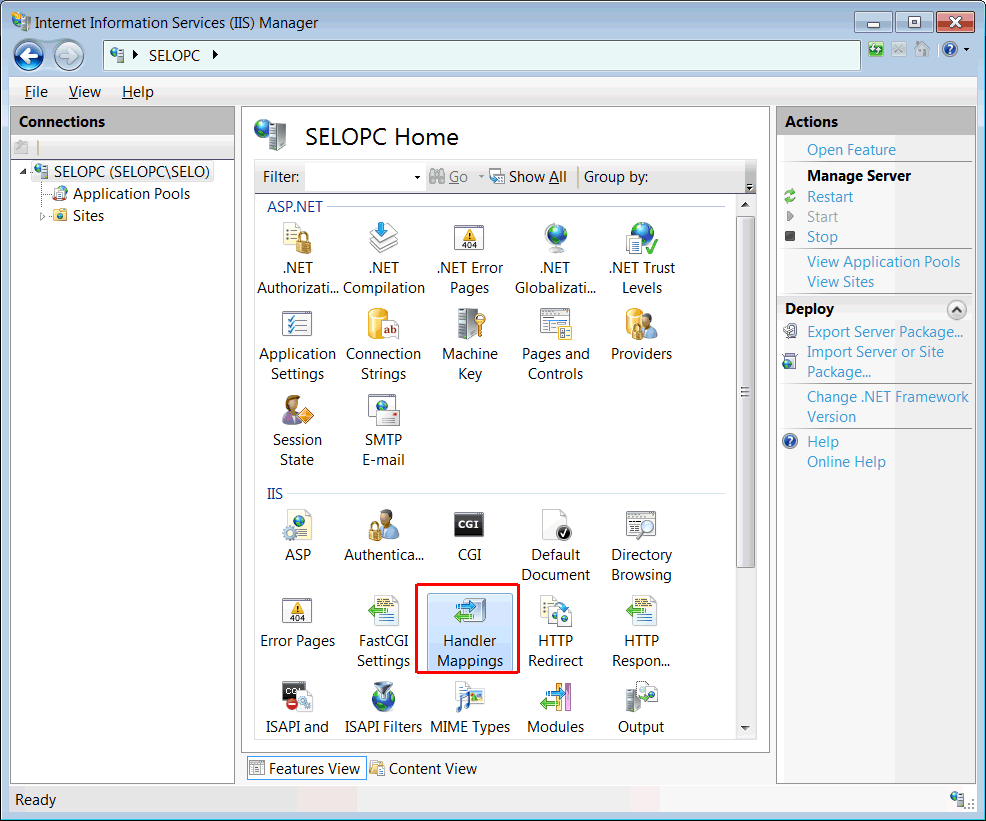Open toolbar overflow options arrow
This screenshot has height=821, width=986.
pyautogui.click(x=749, y=187)
